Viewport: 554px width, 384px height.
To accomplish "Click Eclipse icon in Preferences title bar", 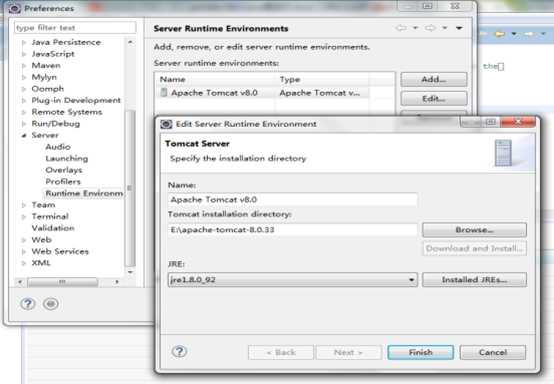I will [x=14, y=8].
